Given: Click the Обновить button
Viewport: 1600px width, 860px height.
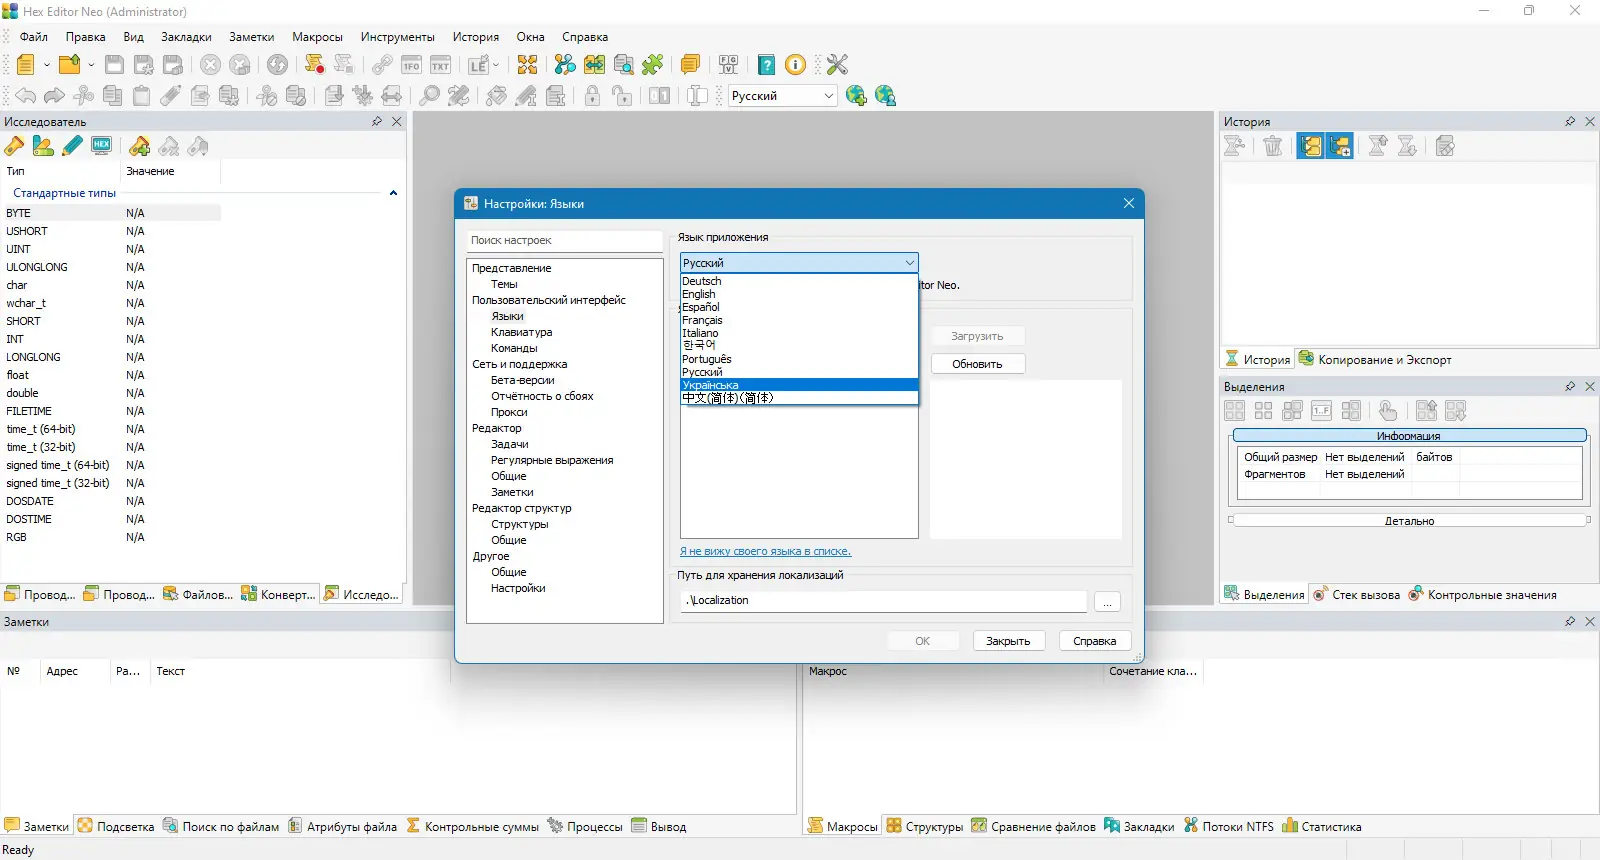Looking at the screenshot, I should pos(977,364).
